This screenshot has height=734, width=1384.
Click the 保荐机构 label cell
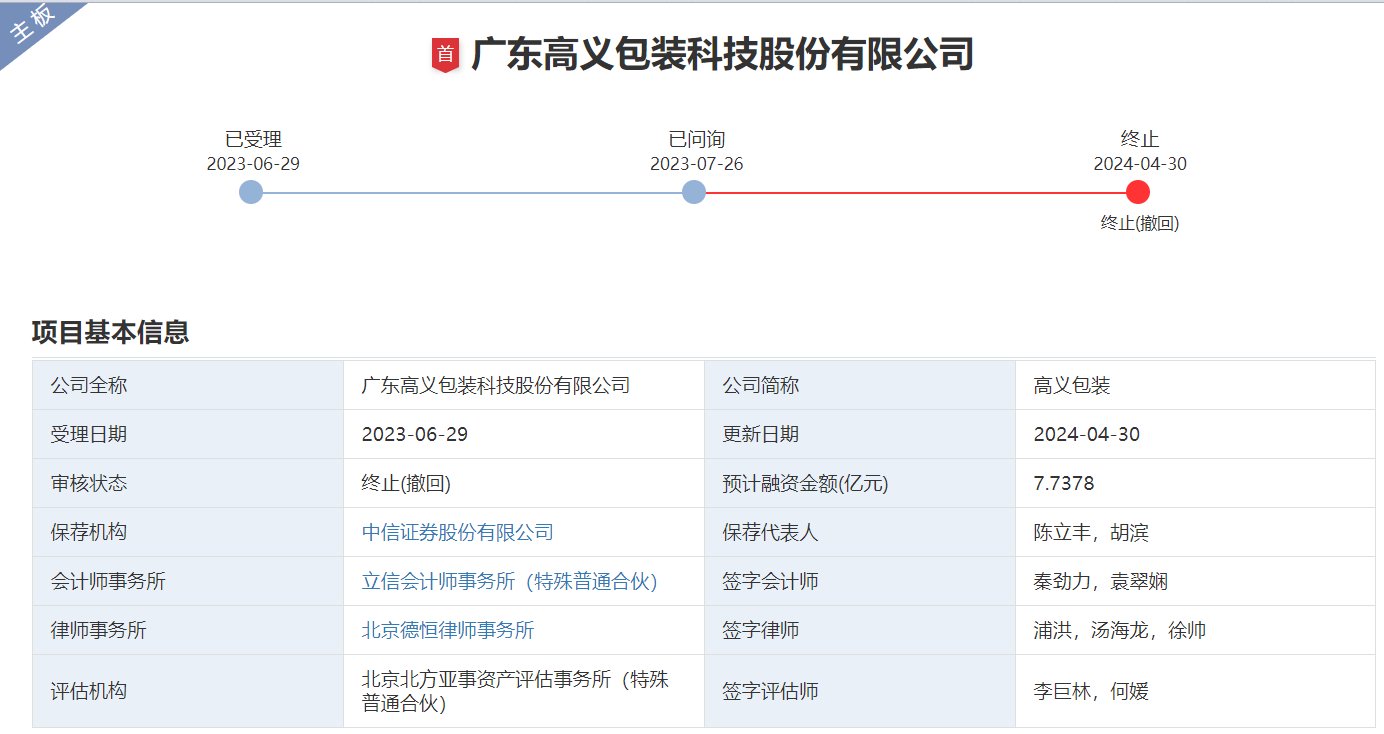pyautogui.click(x=188, y=533)
